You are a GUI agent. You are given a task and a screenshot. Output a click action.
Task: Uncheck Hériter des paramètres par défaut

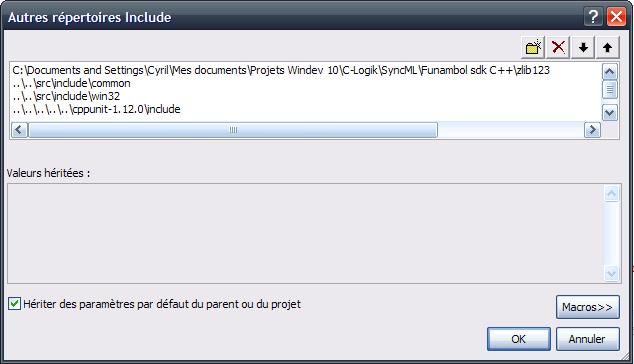14,303
